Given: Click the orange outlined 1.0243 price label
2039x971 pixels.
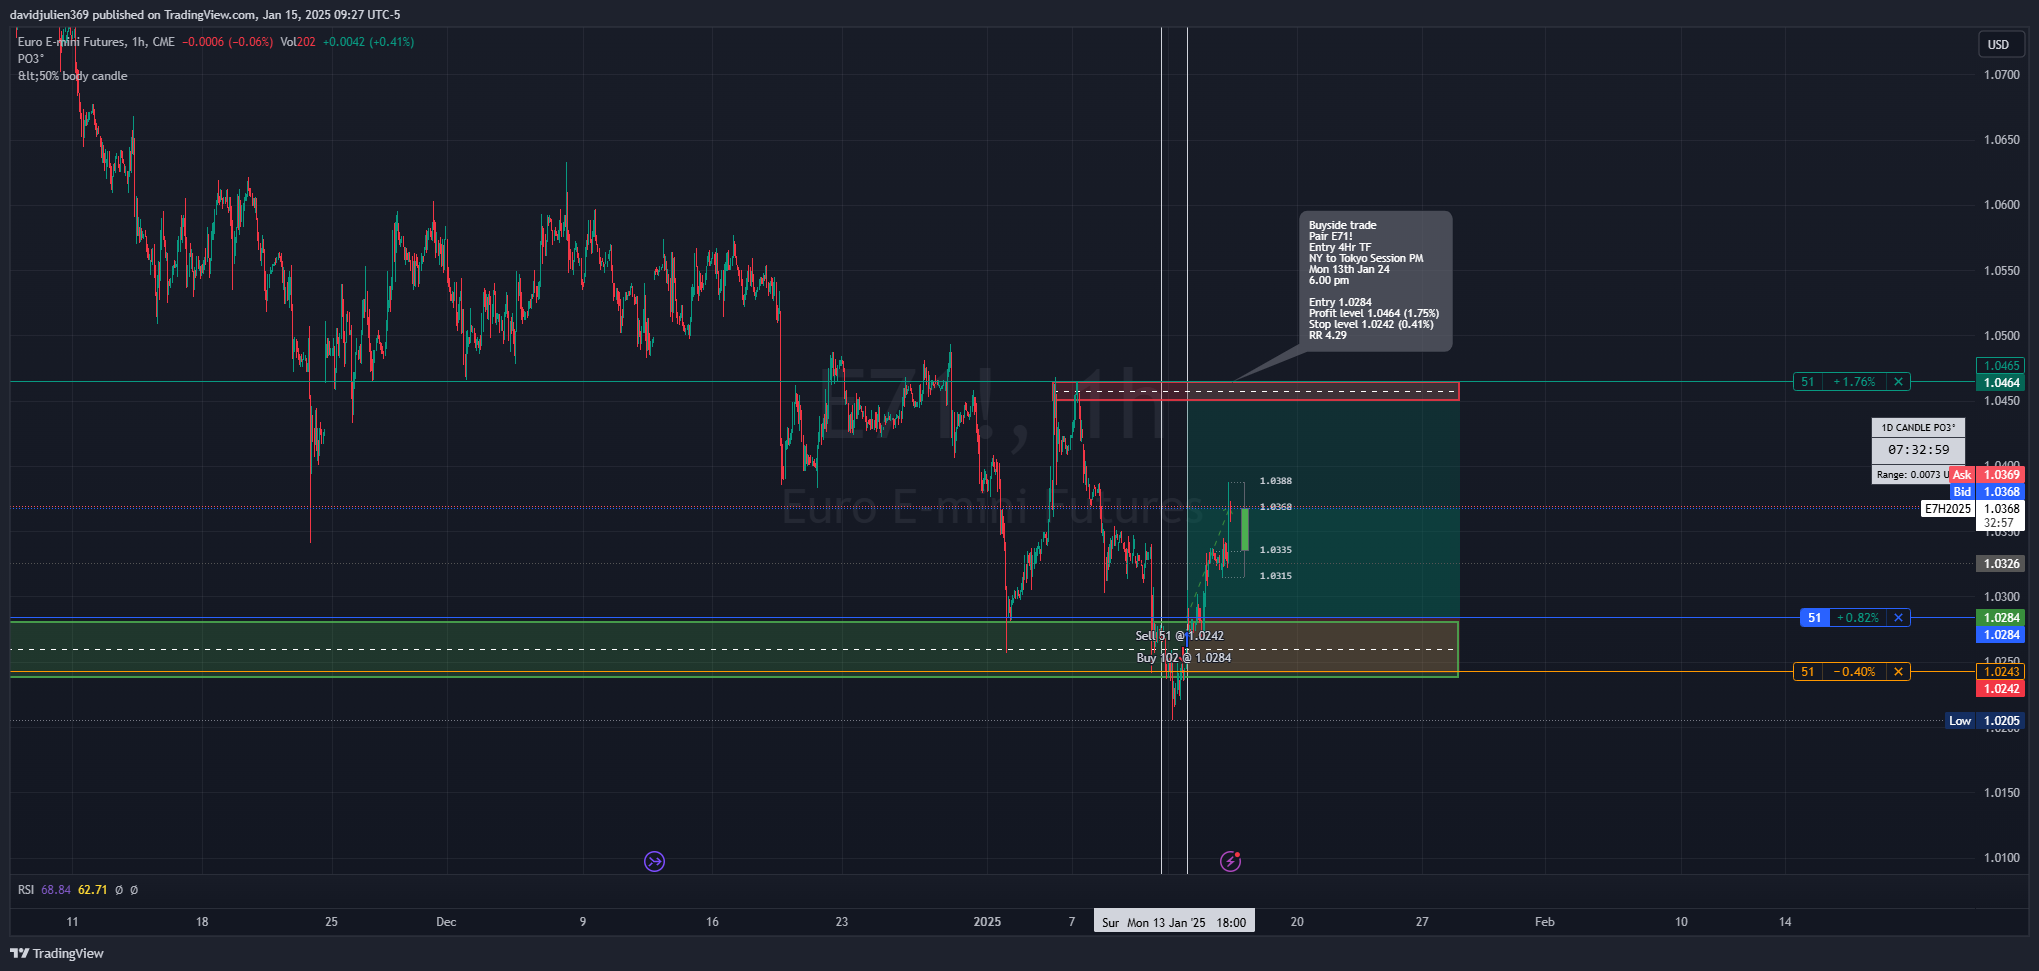Looking at the screenshot, I should pyautogui.click(x=2001, y=672).
